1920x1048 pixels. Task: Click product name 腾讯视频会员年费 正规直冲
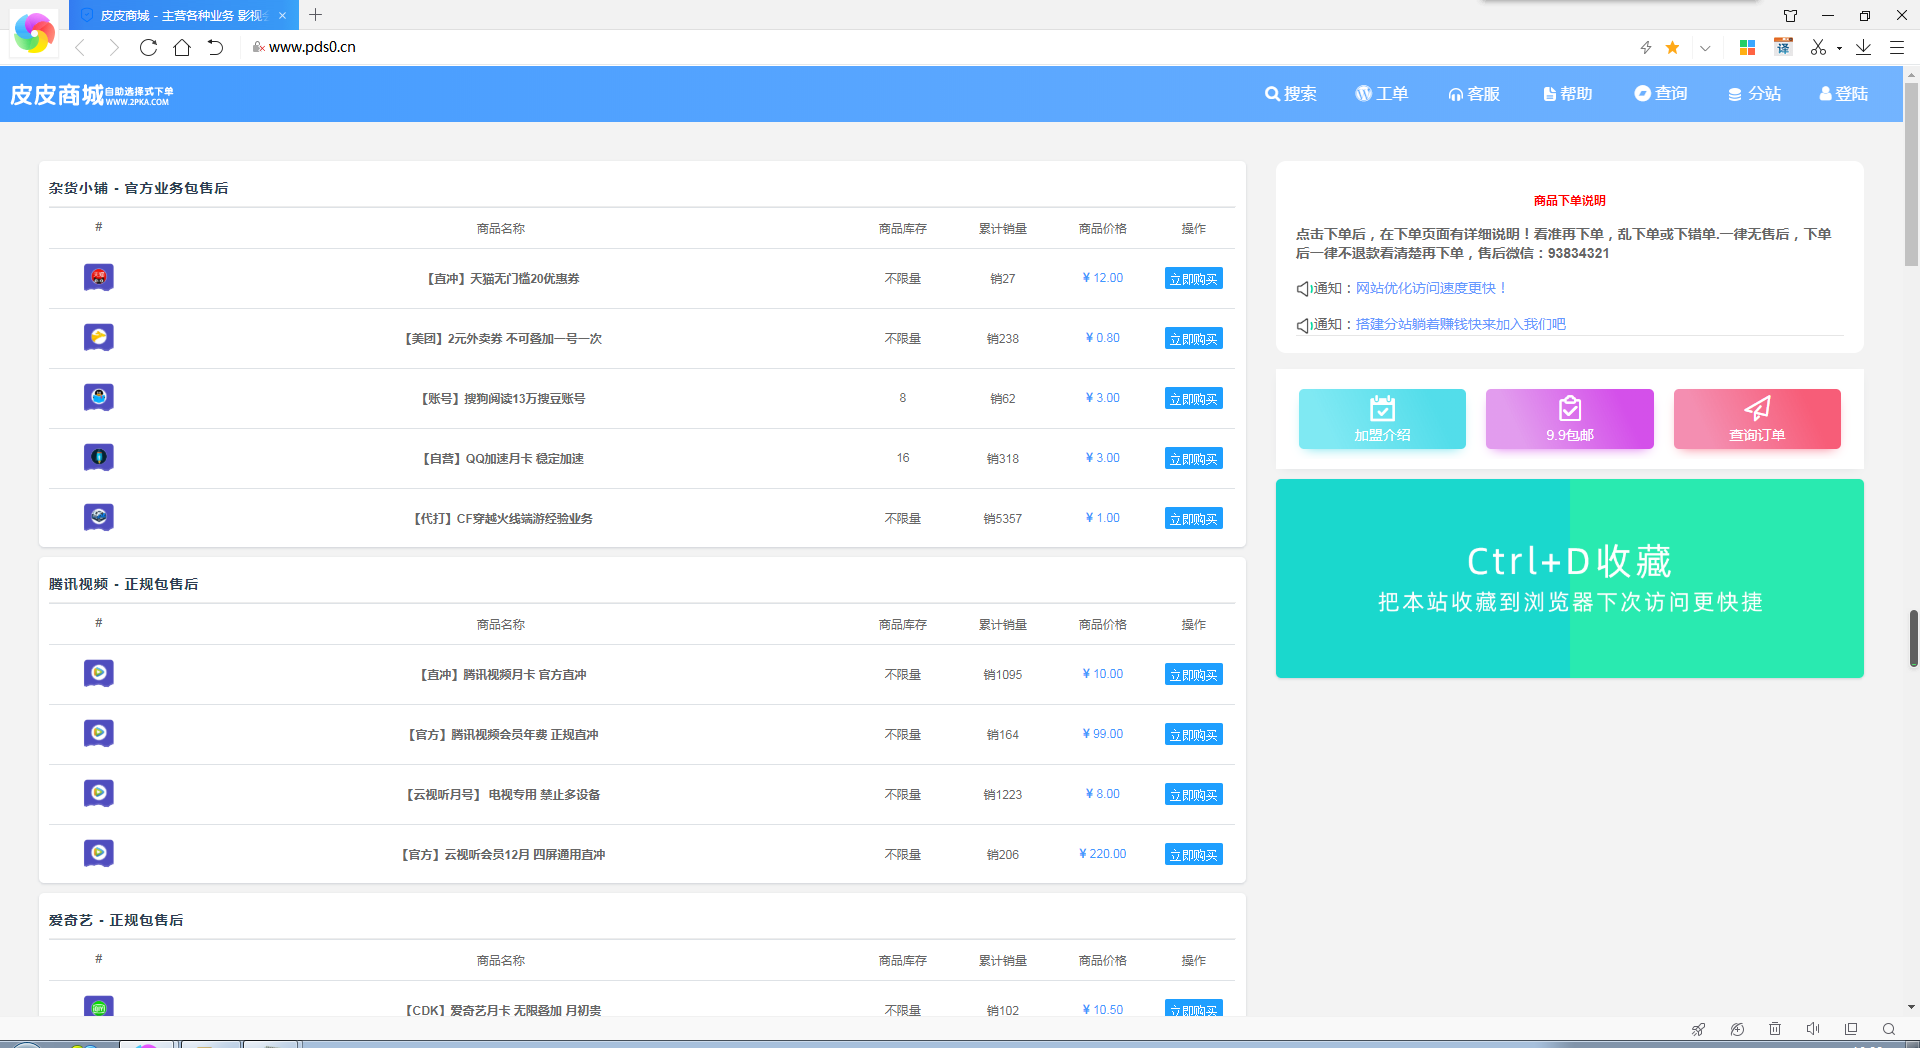[x=503, y=734]
